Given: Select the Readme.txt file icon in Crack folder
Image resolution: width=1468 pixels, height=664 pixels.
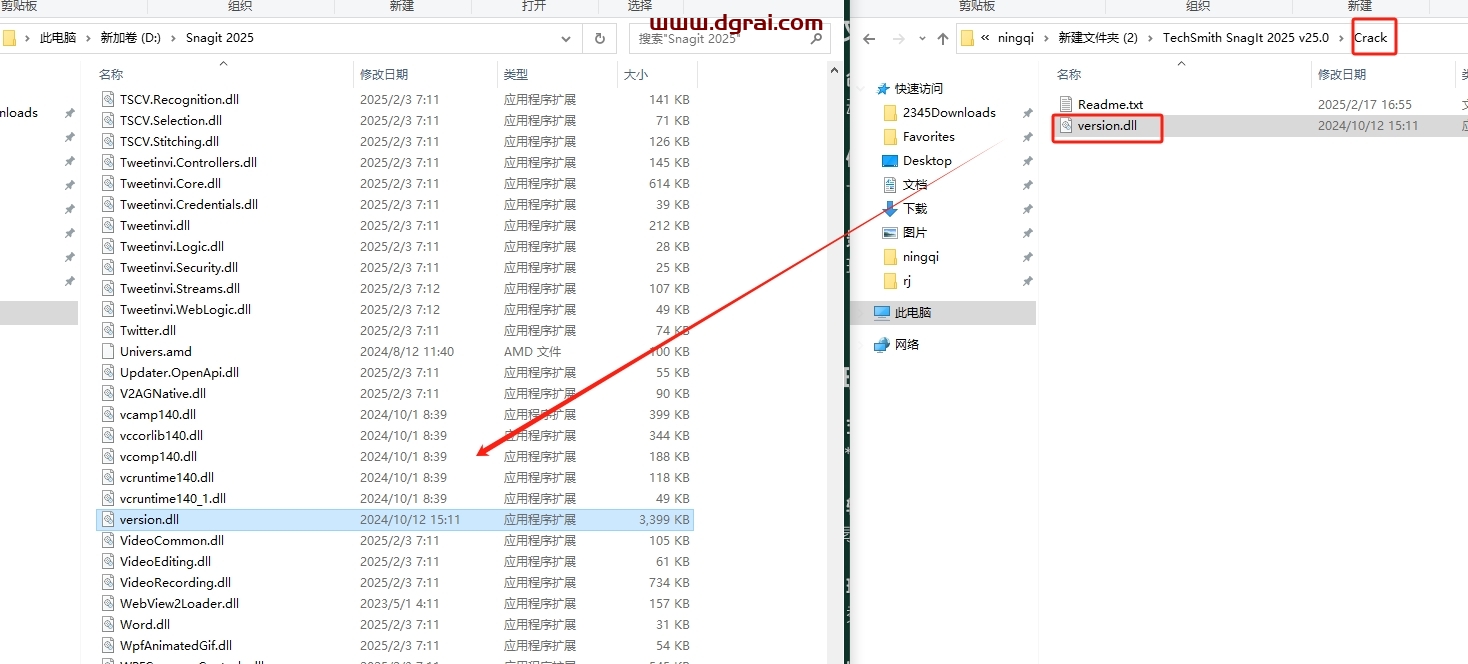Looking at the screenshot, I should 1066,104.
